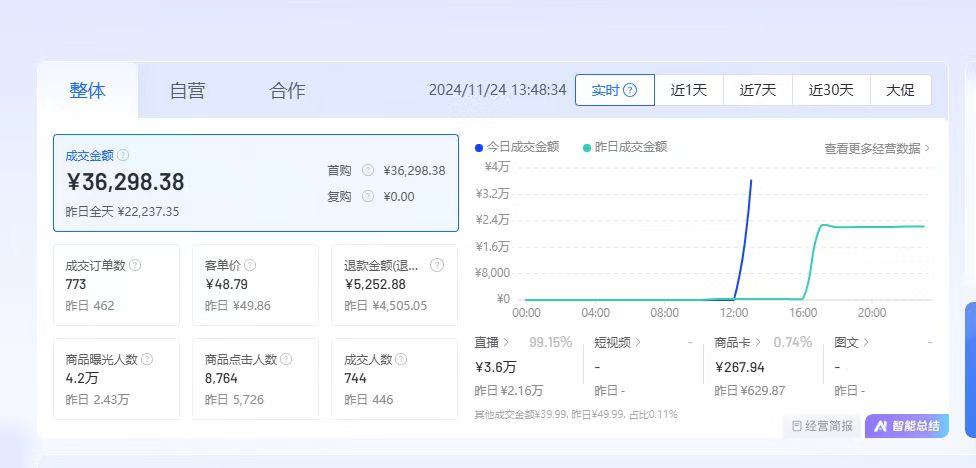Click the ¥4万 y-axis label
976x468 pixels.
[x=497, y=167]
